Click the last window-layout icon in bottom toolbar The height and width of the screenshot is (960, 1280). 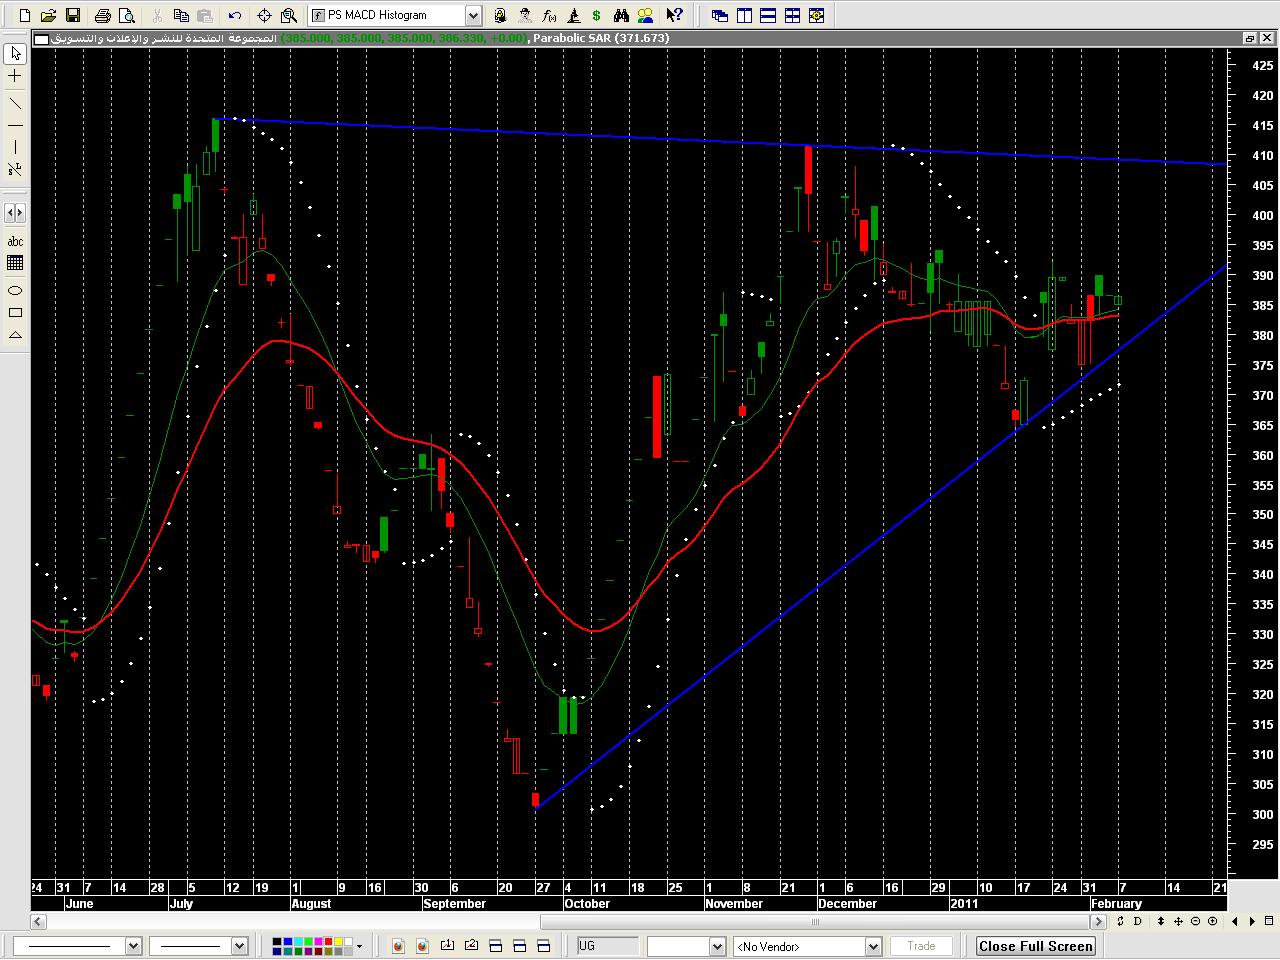(x=544, y=946)
